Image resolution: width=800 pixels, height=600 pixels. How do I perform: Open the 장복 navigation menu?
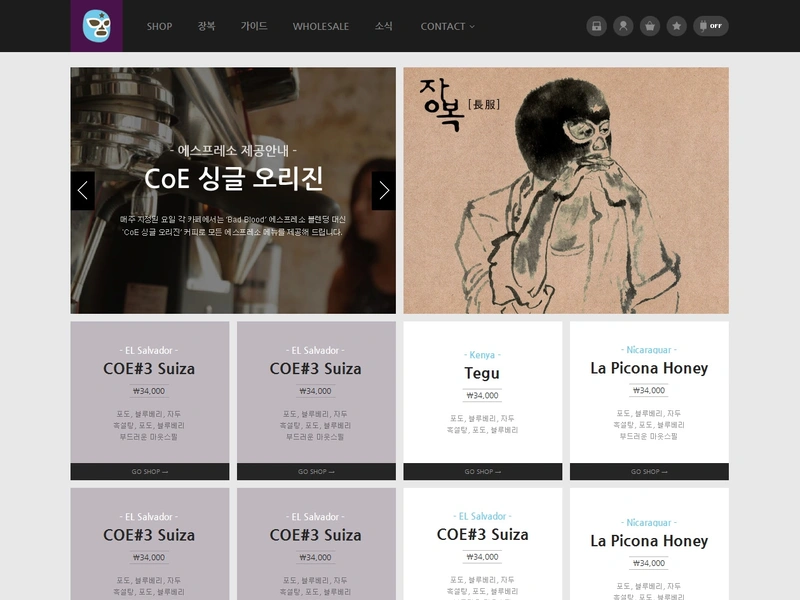tap(205, 28)
